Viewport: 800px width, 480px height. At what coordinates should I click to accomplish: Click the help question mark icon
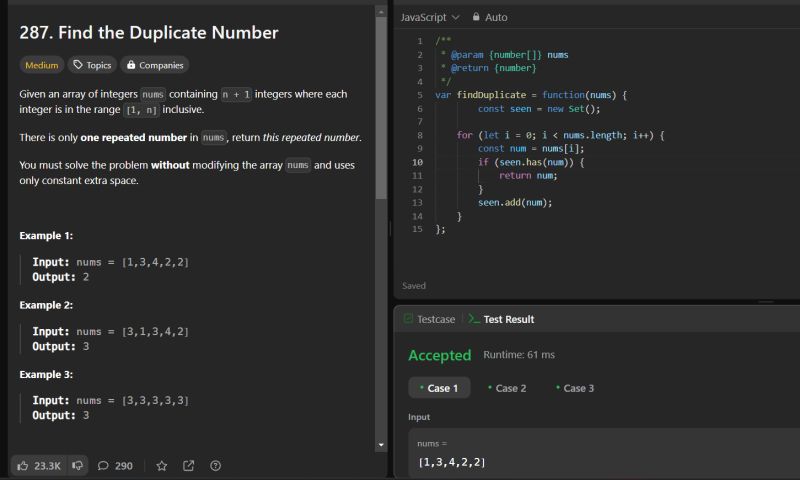tap(215, 465)
